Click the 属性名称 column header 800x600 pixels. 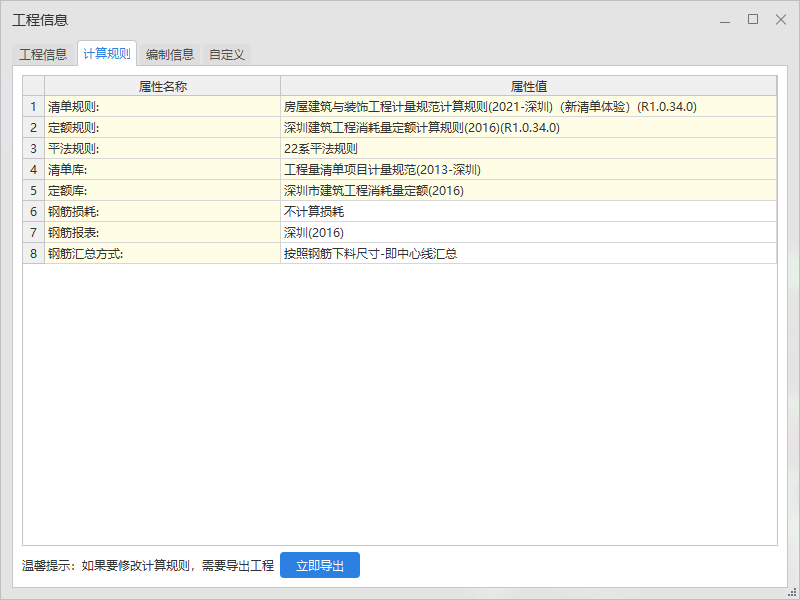coord(162,86)
